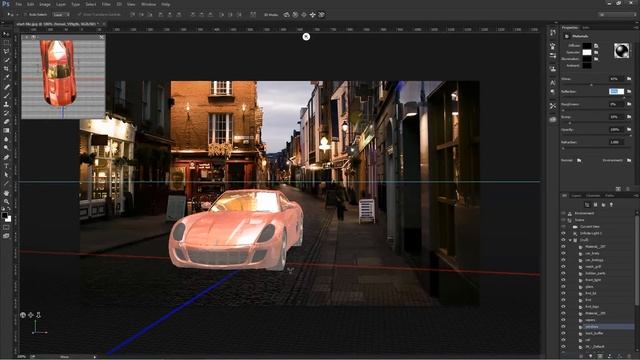Click the Shine slider handle
The image size is (640, 360).
[591, 84]
